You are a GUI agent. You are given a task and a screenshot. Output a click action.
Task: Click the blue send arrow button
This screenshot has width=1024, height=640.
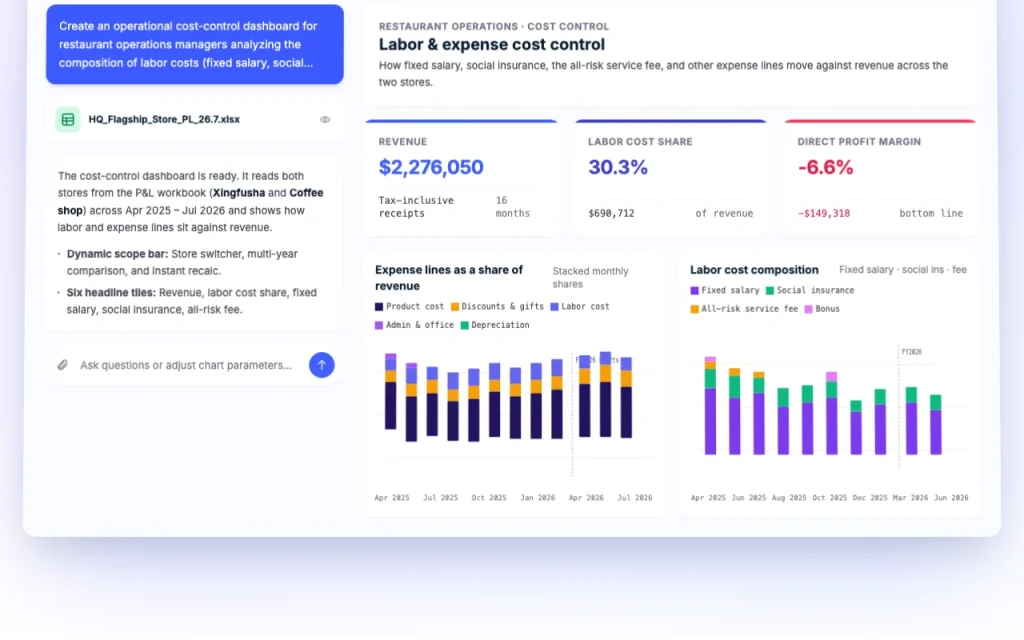[x=321, y=365]
